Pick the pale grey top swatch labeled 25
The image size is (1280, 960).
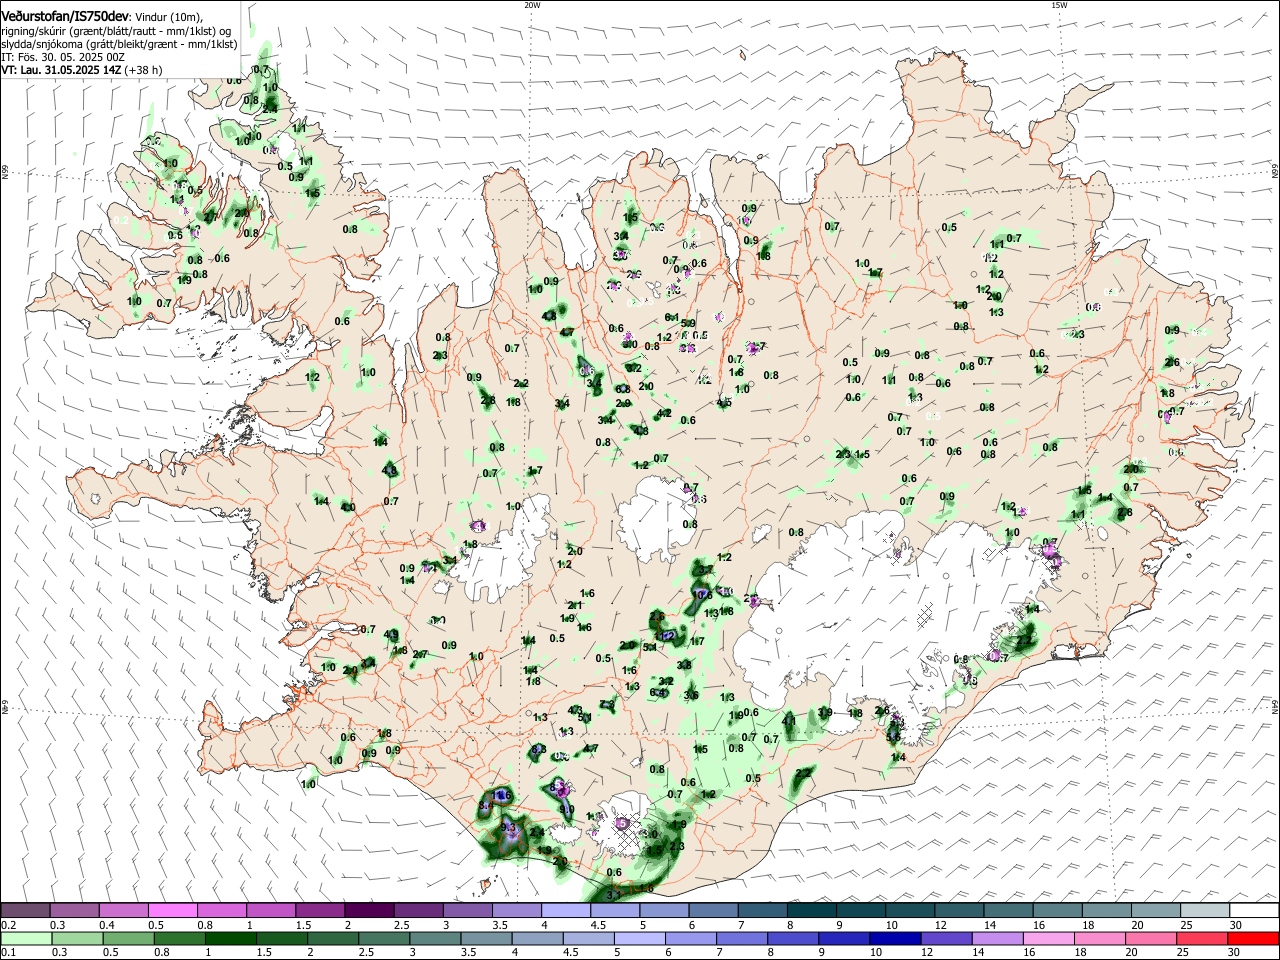pyautogui.click(x=1205, y=910)
